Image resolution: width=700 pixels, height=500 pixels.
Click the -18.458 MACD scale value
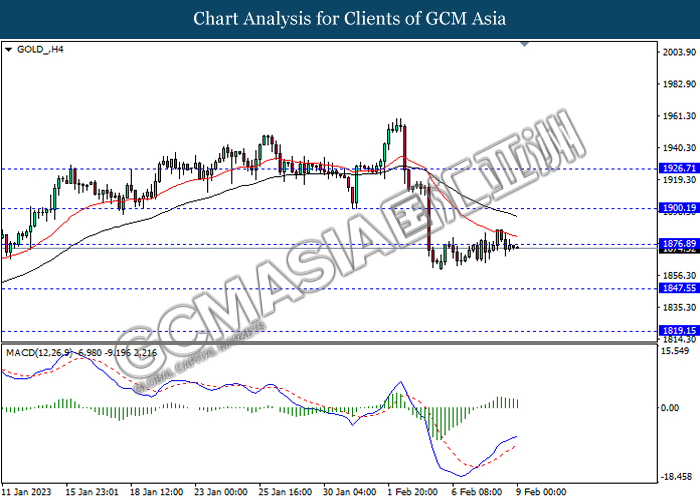676,477
